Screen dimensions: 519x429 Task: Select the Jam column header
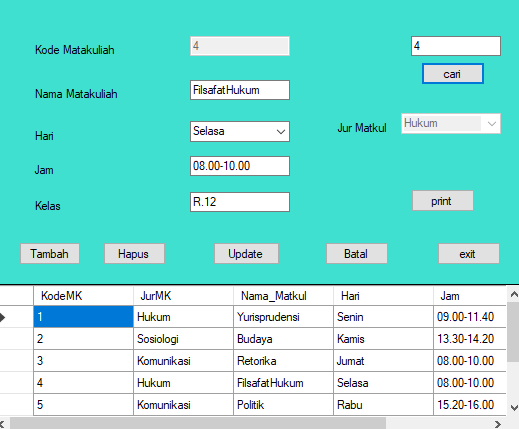470,296
